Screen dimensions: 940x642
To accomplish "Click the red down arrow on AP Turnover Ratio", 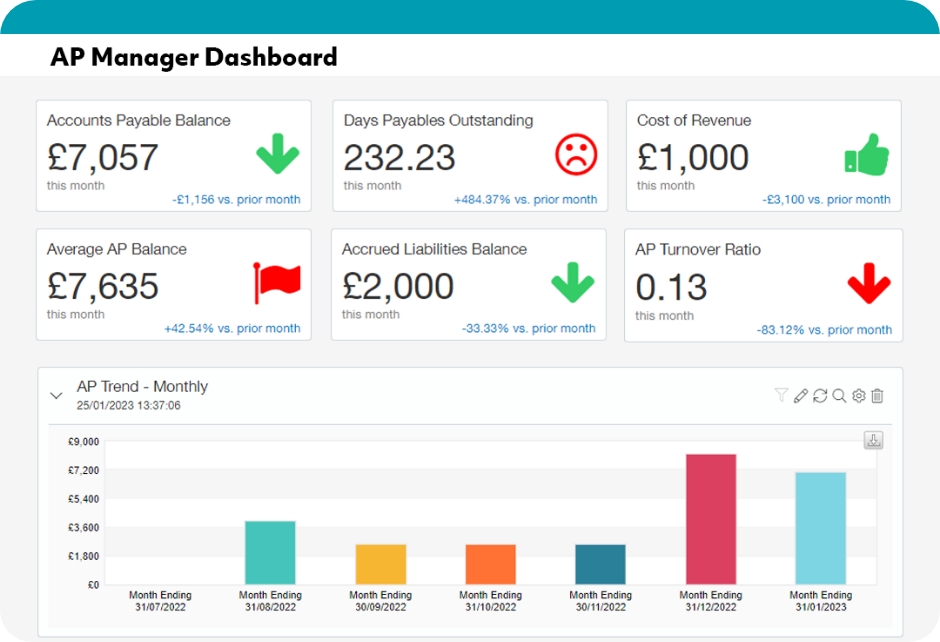I will 868,285.
